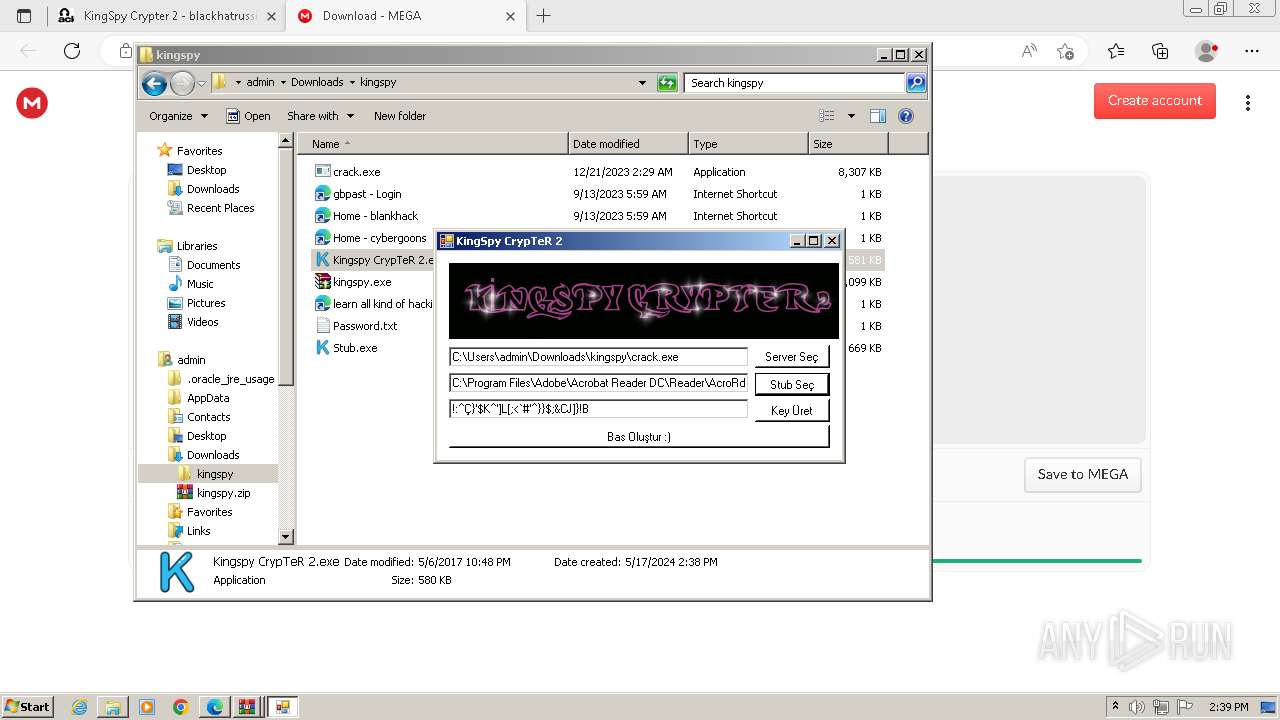Click the Stub Seç button
This screenshot has height=720, width=1280.
791,384
